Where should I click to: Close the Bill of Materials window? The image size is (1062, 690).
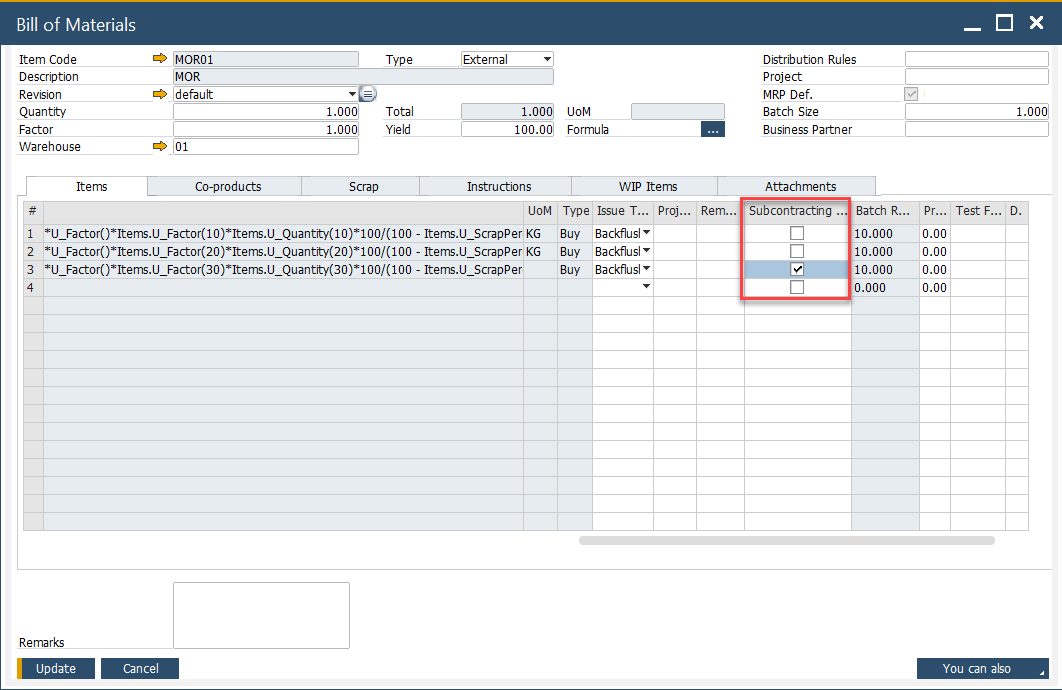coord(1037,23)
